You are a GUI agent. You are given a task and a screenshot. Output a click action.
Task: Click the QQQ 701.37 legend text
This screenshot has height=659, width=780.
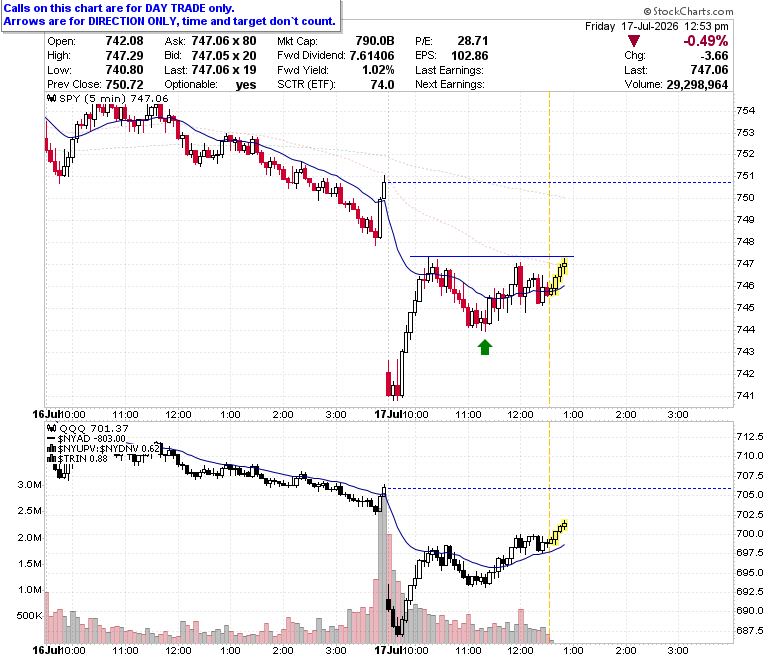tap(94, 428)
